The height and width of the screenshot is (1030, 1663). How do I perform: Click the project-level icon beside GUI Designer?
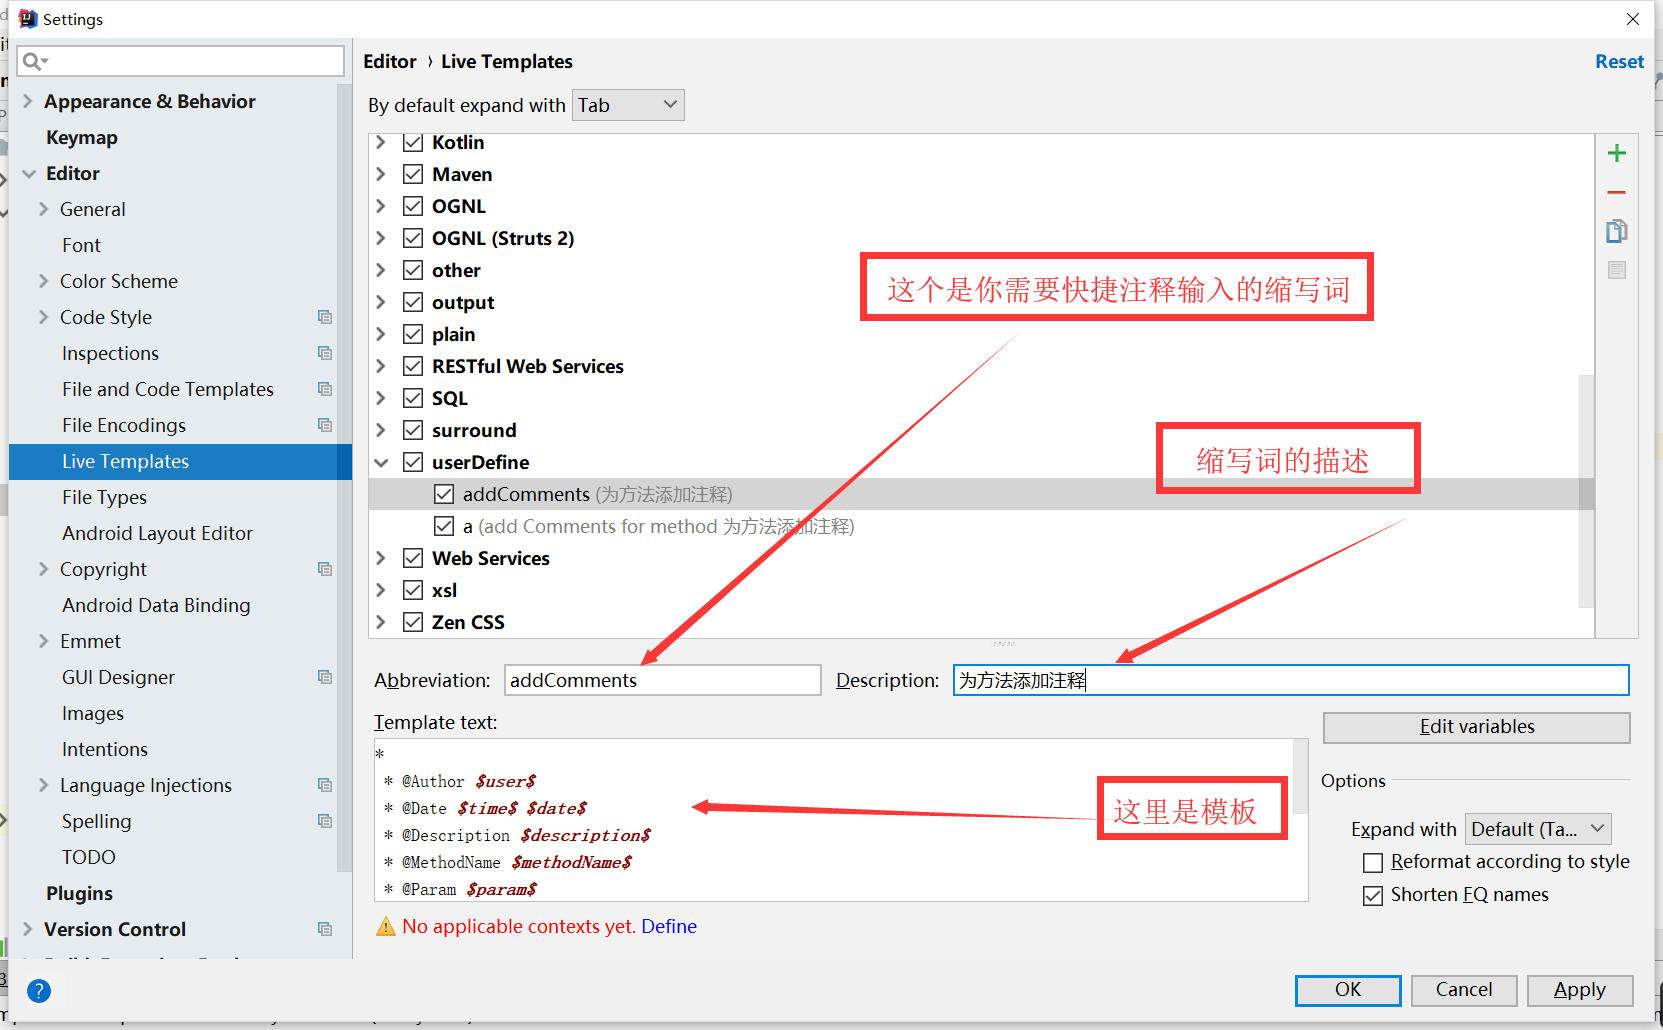(325, 677)
